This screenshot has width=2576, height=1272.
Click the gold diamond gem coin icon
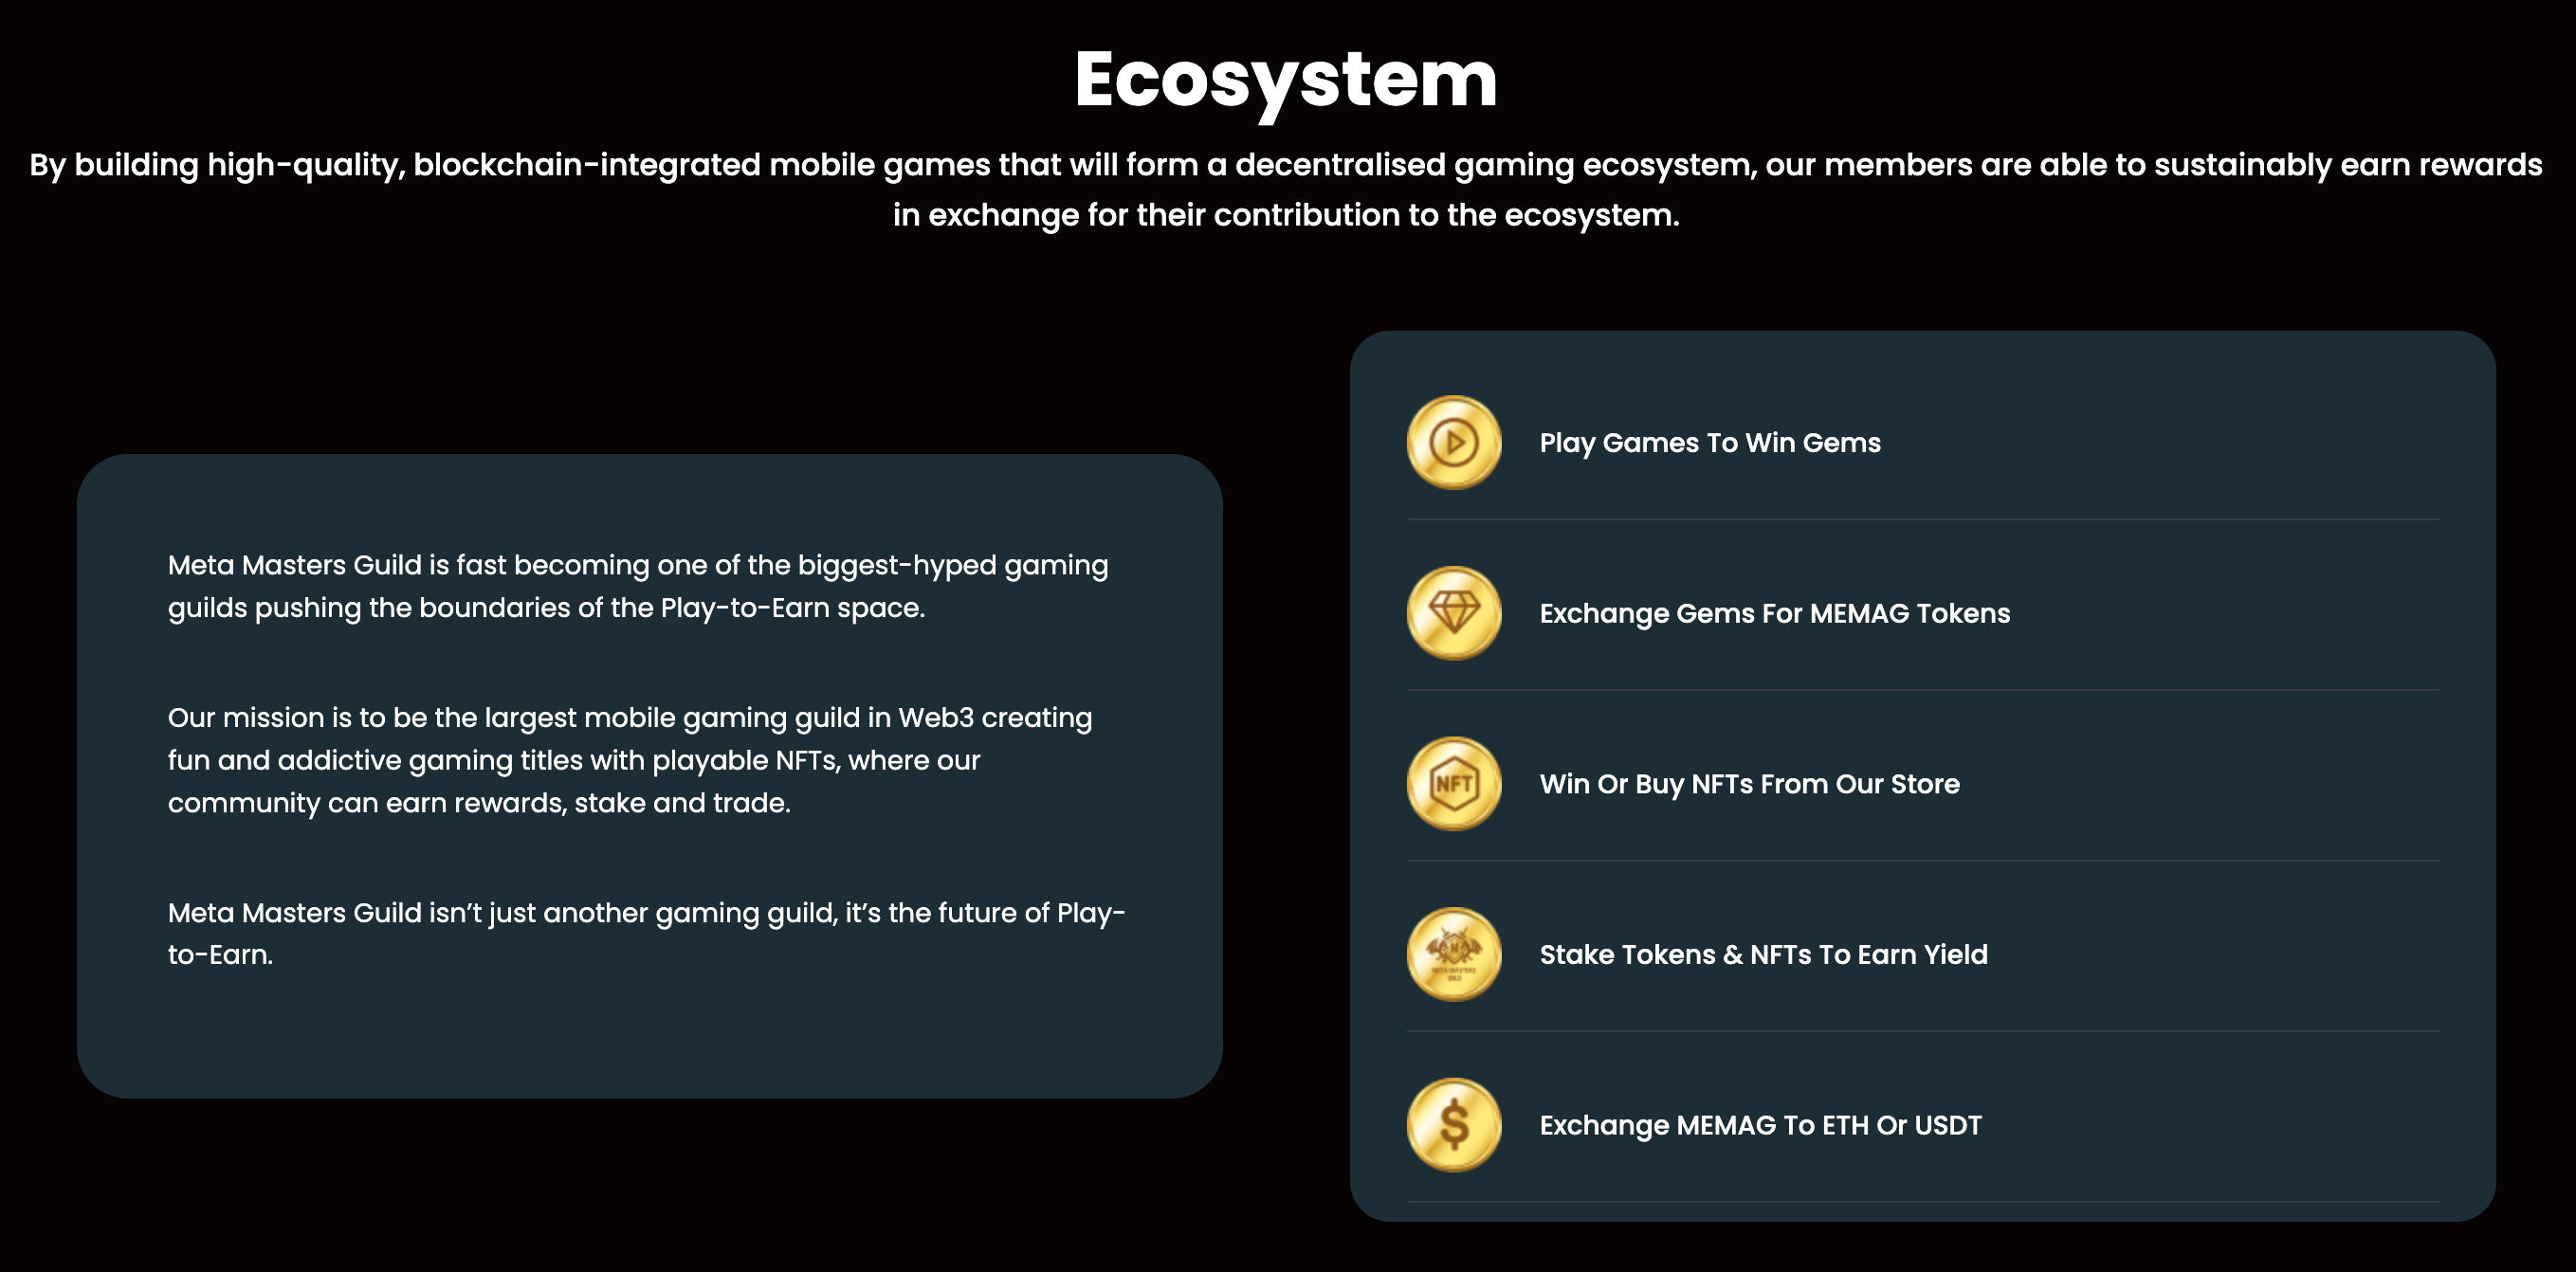[1453, 613]
